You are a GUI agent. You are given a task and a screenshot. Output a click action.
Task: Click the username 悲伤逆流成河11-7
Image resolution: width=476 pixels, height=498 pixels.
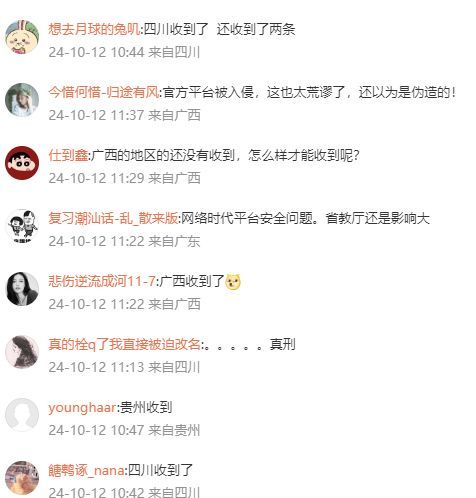[102, 281]
